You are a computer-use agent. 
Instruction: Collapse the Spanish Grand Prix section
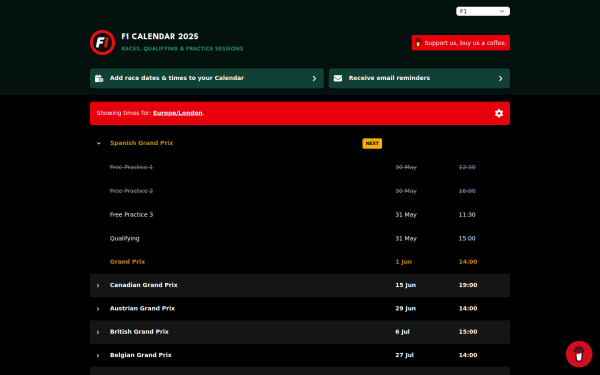coord(99,143)
